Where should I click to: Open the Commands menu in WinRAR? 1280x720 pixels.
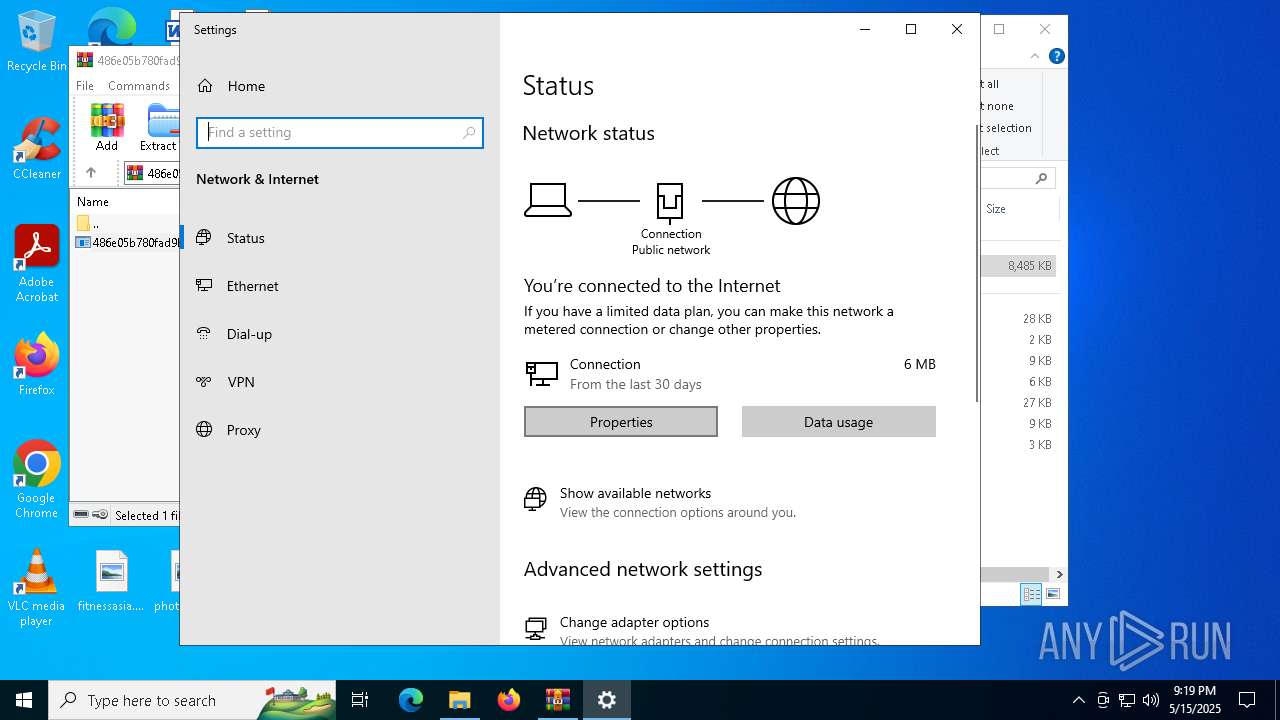[x=139, y=86]
